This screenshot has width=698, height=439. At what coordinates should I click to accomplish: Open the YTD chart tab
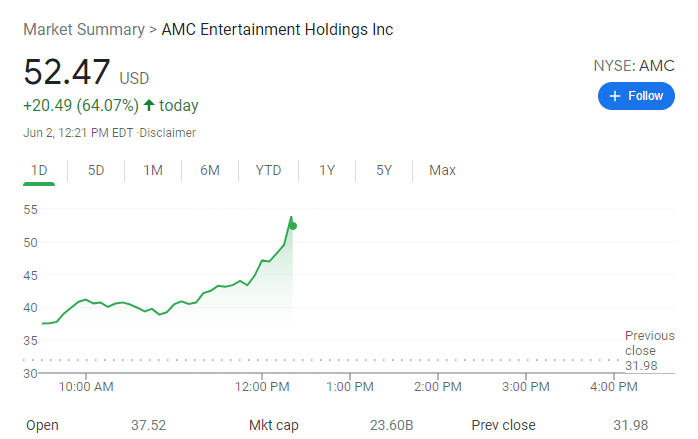[268, 170]
